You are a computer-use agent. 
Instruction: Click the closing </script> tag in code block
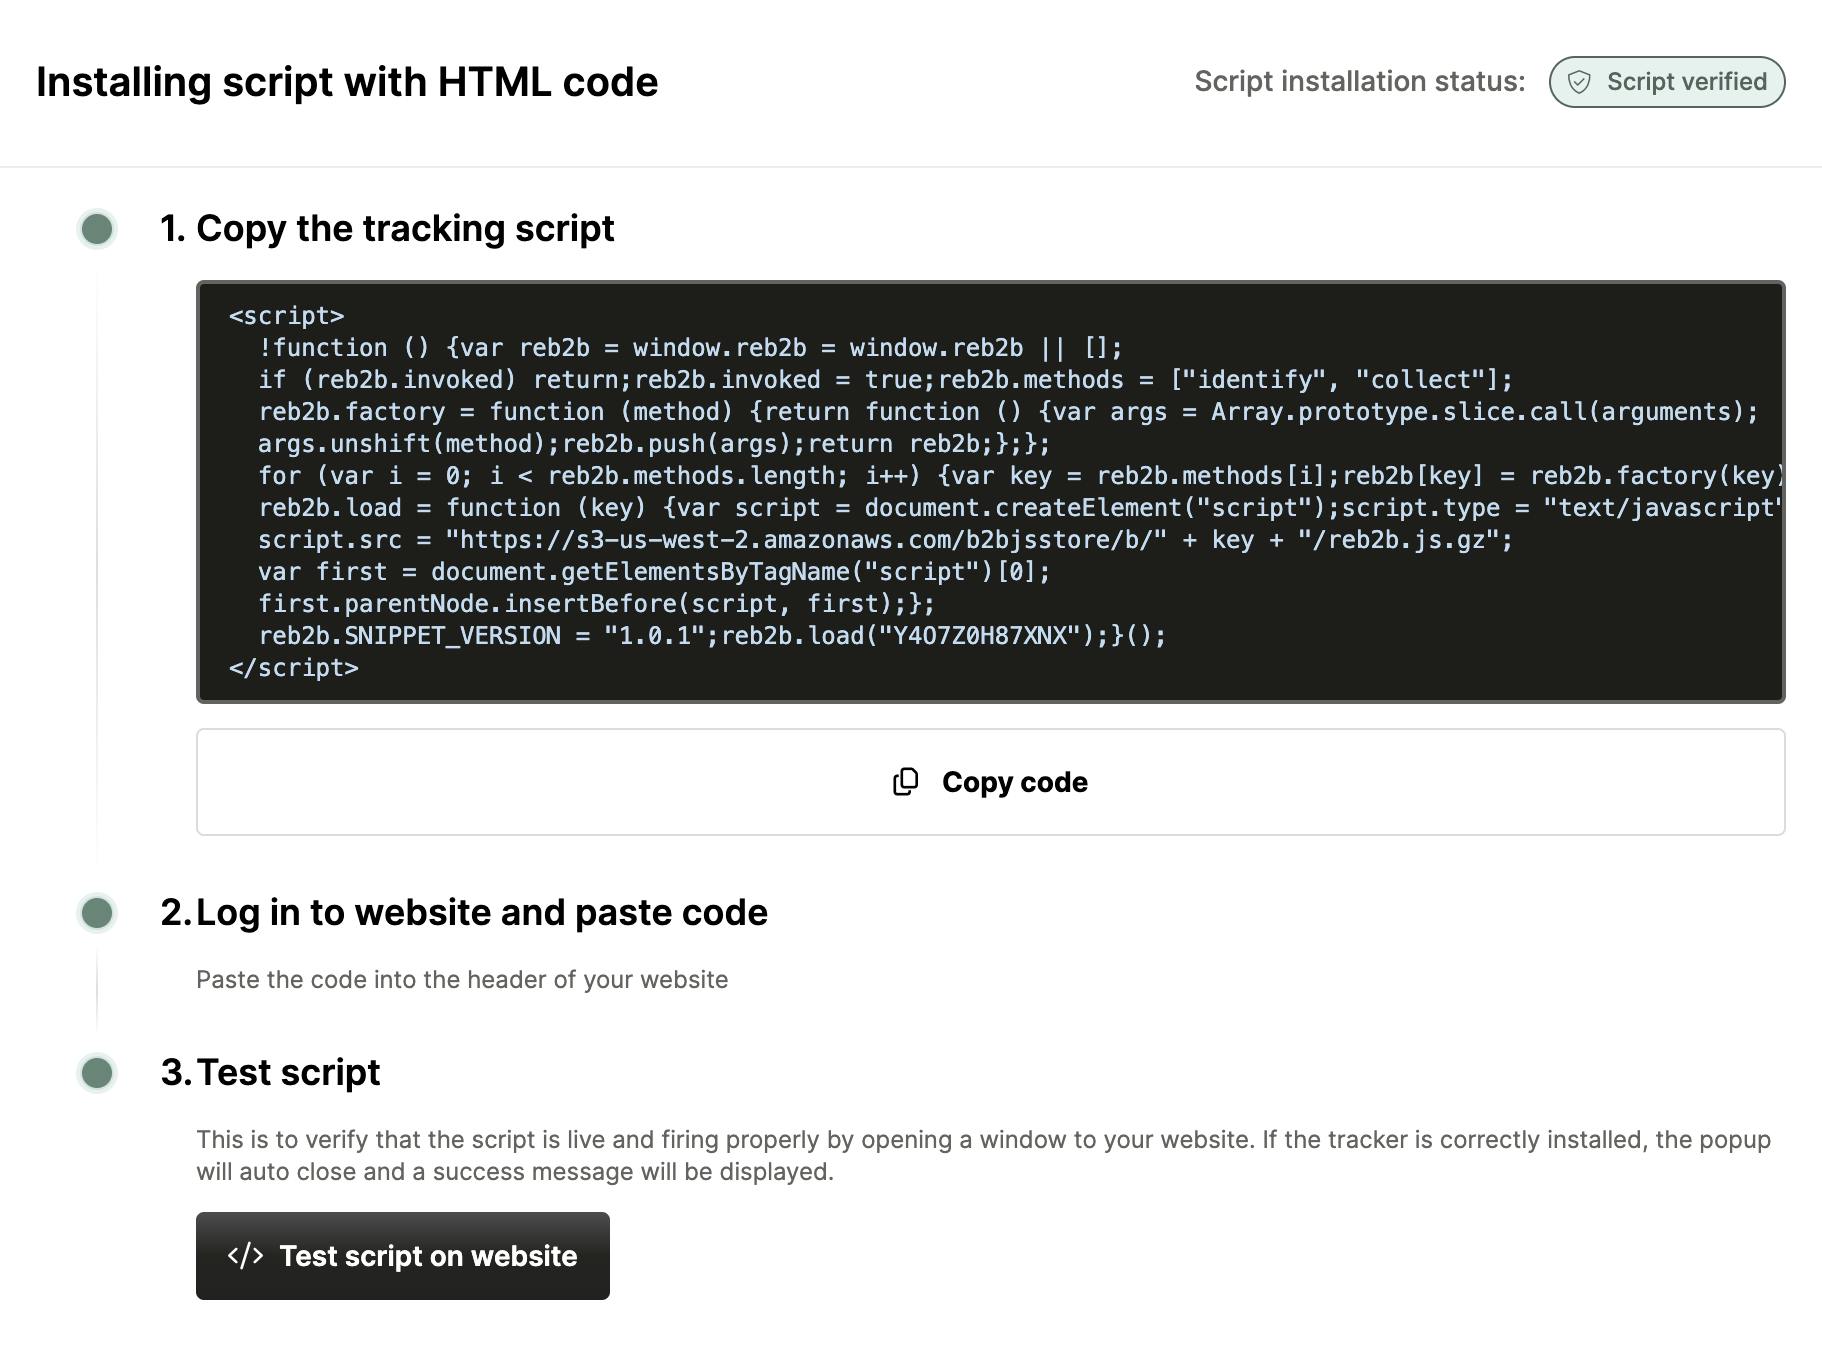point(294,668)
